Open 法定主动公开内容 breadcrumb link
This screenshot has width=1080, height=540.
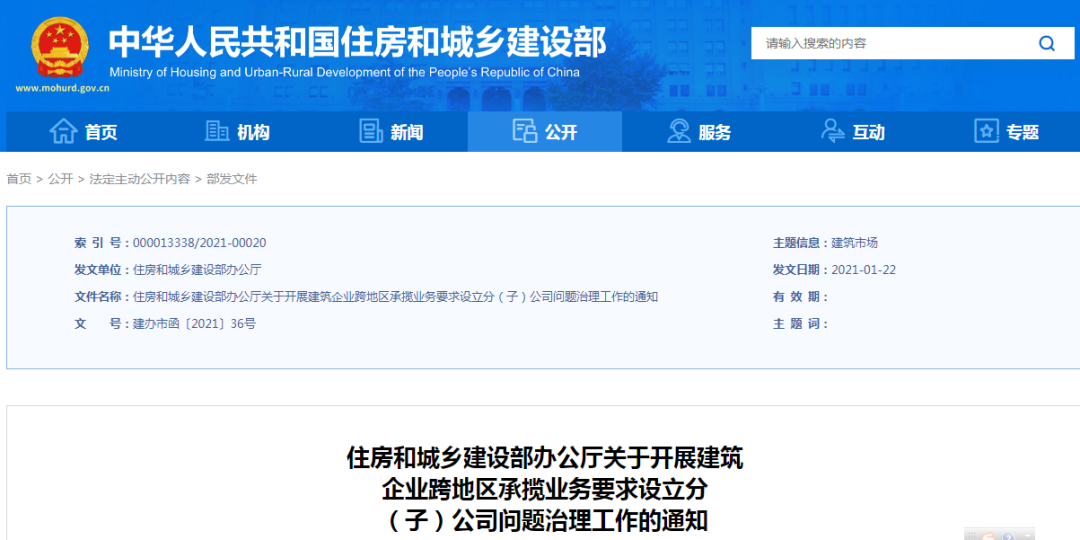pos(139,179)
